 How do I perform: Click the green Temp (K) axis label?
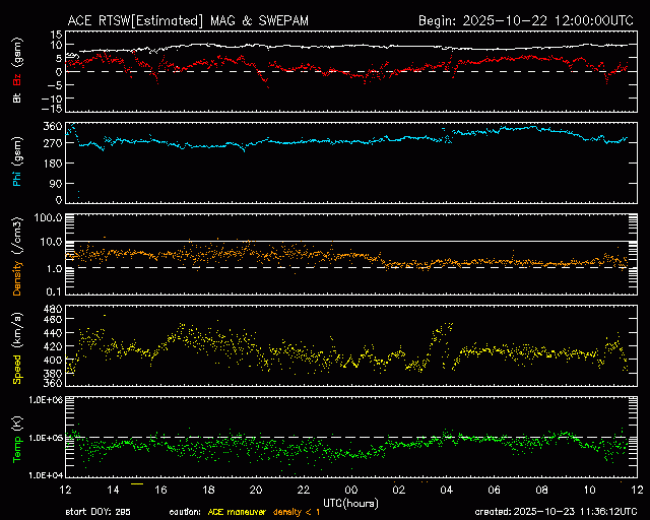coord(18,437)
